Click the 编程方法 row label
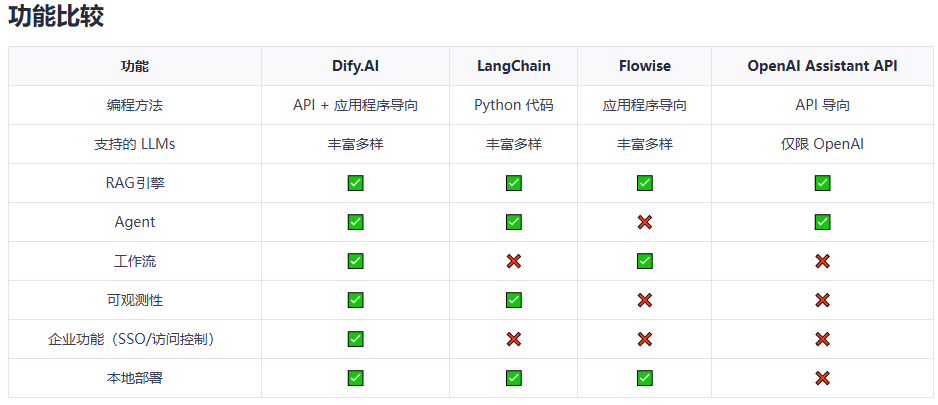Screen dimensions: 938x405 pyautogui.click(x=135, y=105)
